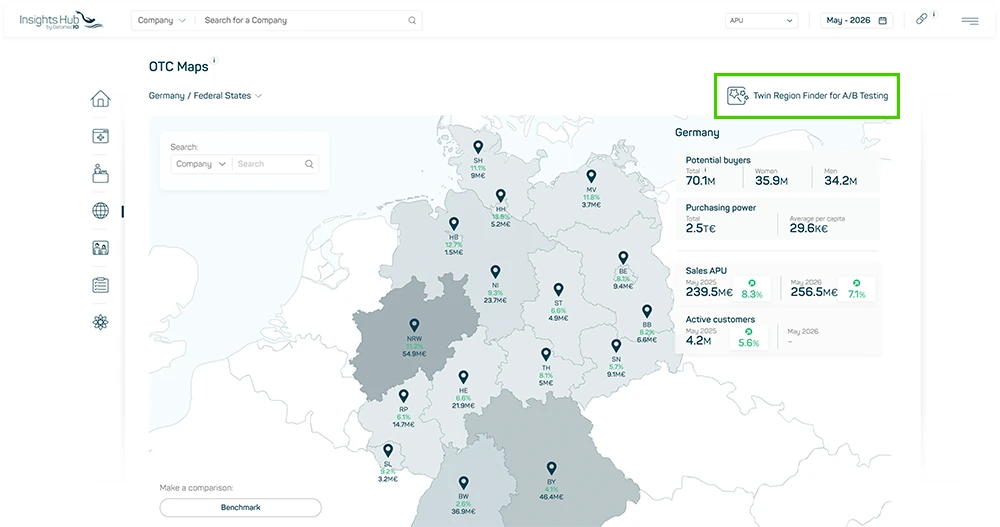Open the Company dropdown in map search

[x=201, y=164]
